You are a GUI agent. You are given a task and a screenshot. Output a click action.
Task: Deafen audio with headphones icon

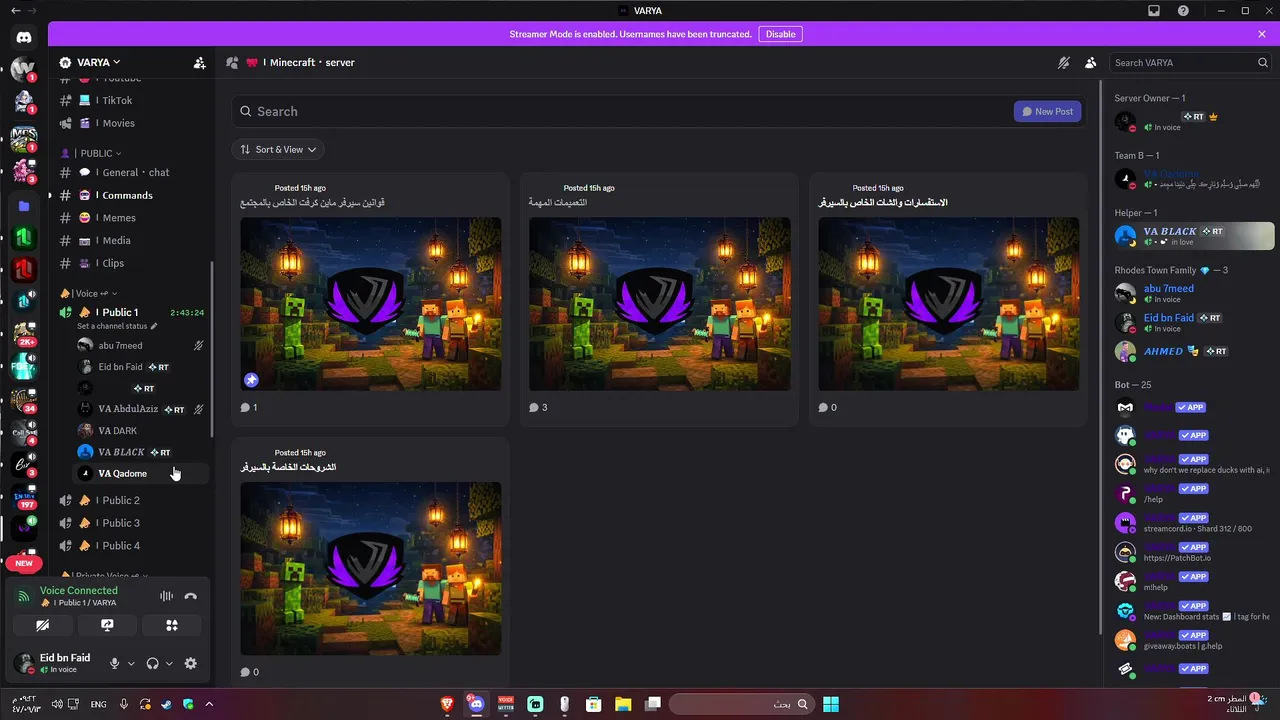153,663
